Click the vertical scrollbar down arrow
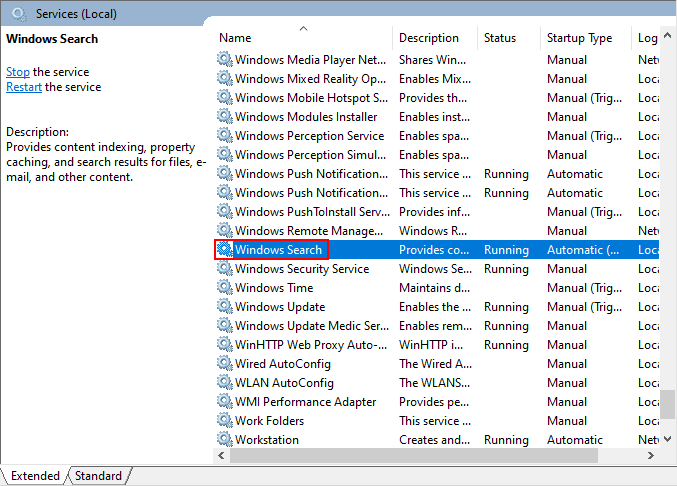 tap(668, 439)
